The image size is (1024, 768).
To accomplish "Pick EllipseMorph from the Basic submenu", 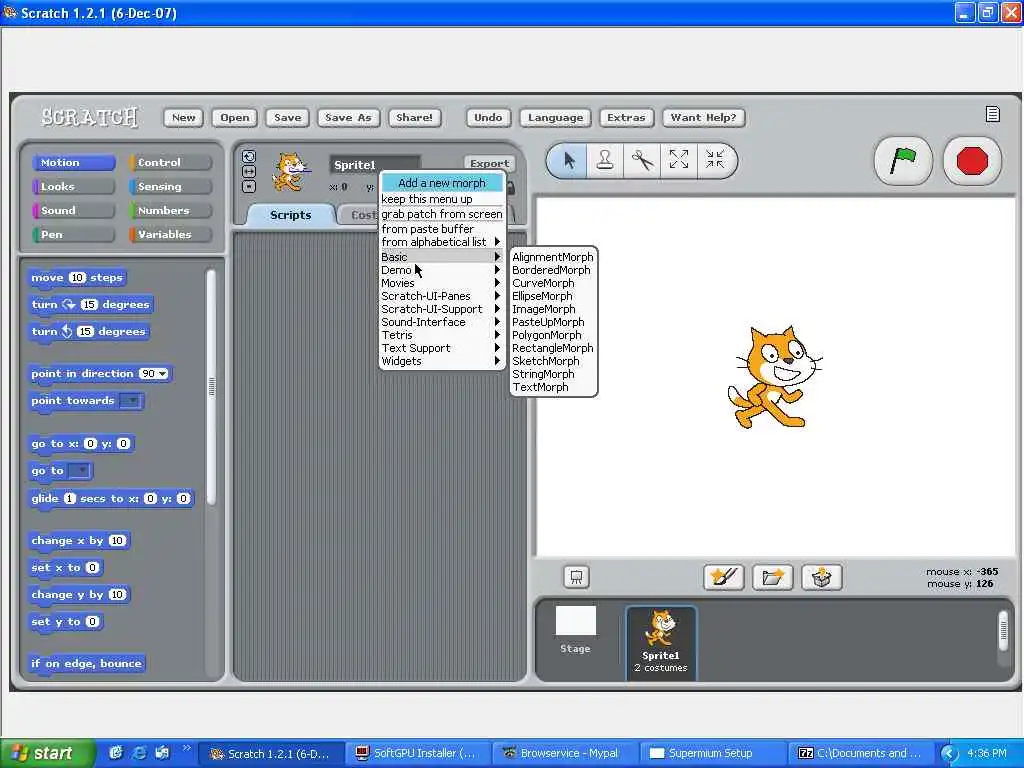I will [x=552, y=296].
